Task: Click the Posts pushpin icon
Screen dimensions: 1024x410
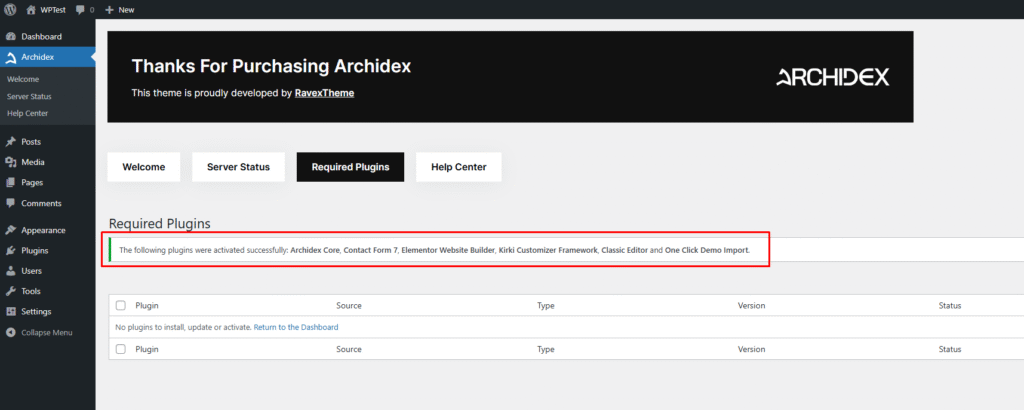Action: 10,142
